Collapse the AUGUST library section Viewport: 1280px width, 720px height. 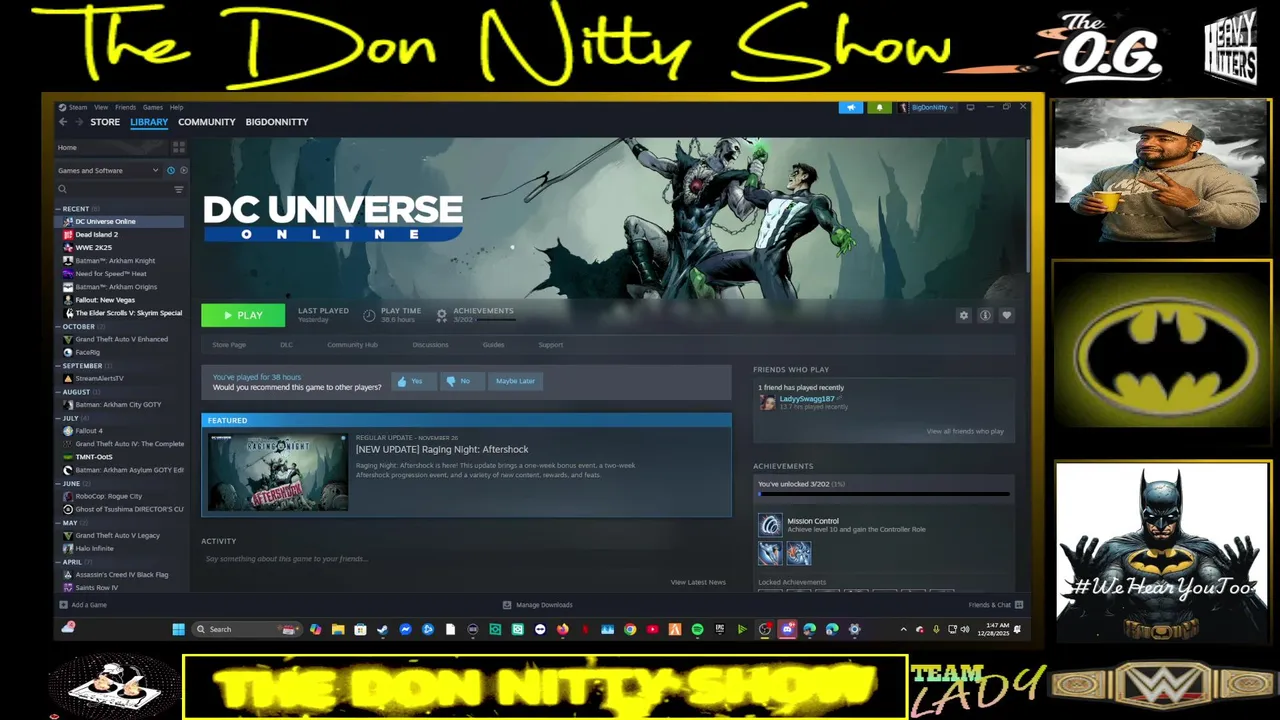pyautogui.click(x=58, y=392)
